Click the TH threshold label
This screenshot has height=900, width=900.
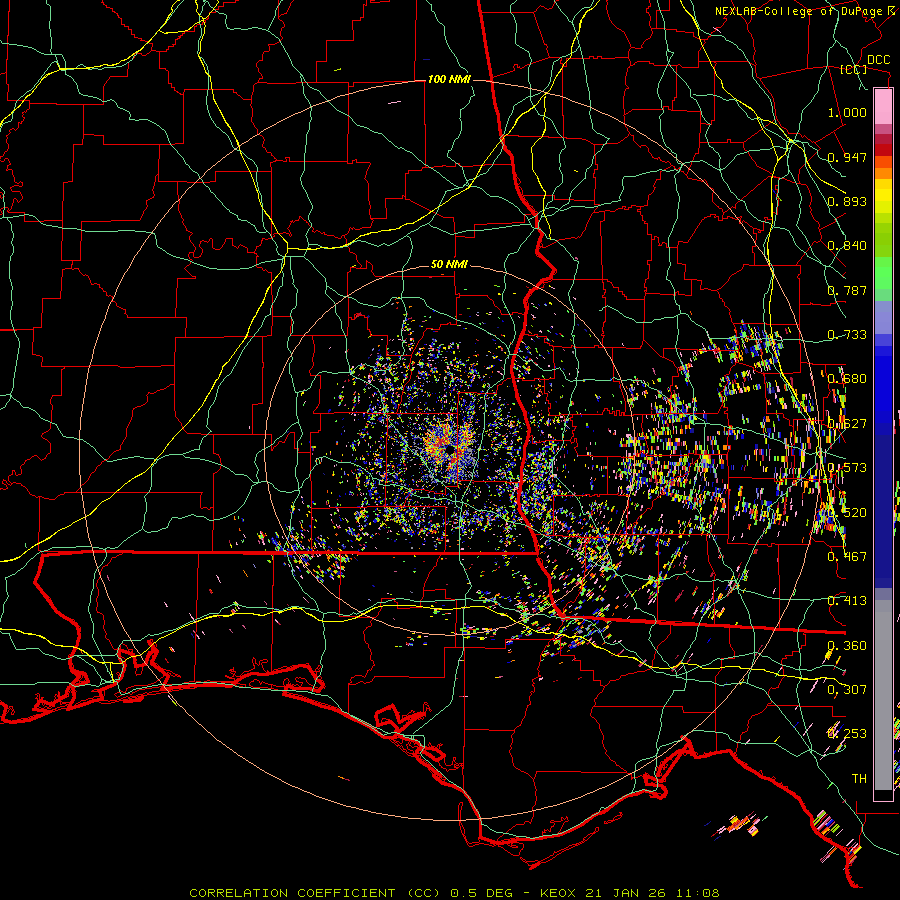click(x=859, y=779)
